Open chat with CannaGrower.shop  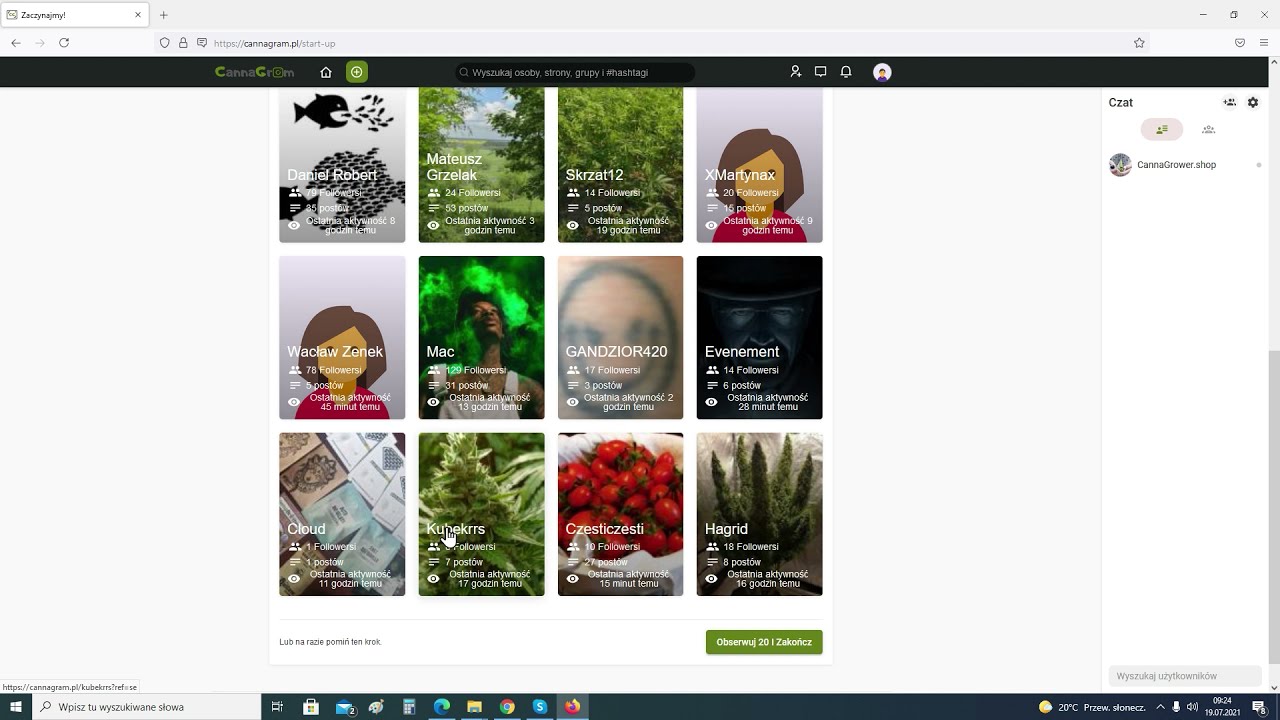[x=1185, y=165]
